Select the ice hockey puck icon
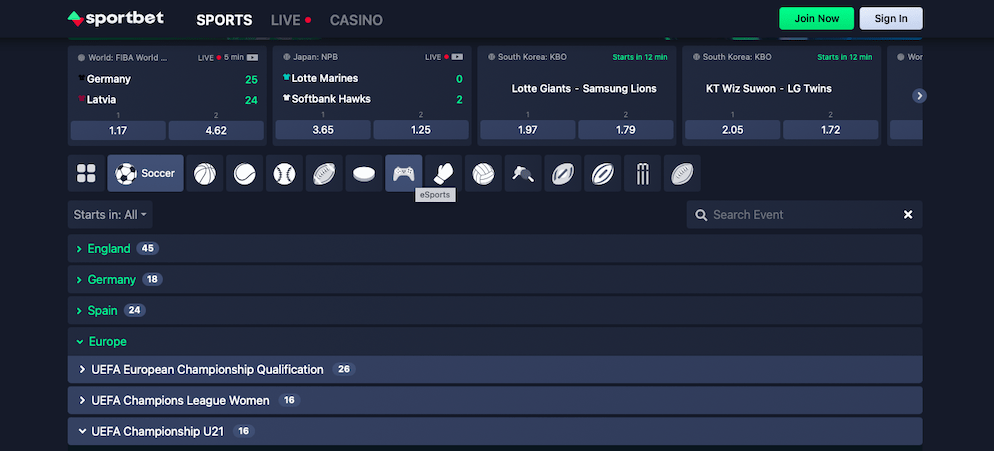This screenshot has height=451, width=994. coord(364,173)
